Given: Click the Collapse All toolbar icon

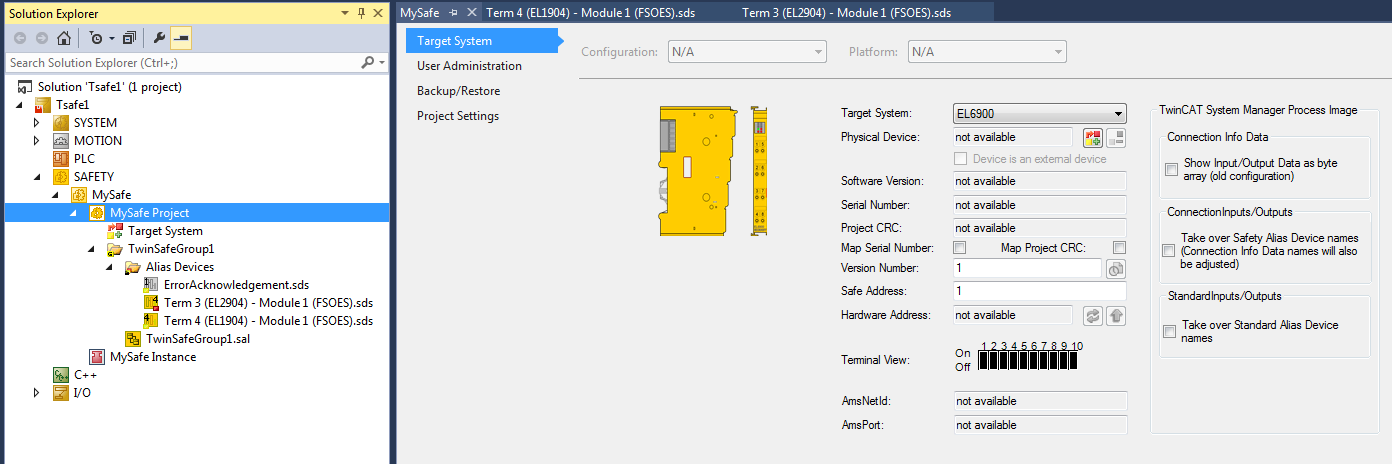Looking at the screenshot, I should click(x=129, y=38).
